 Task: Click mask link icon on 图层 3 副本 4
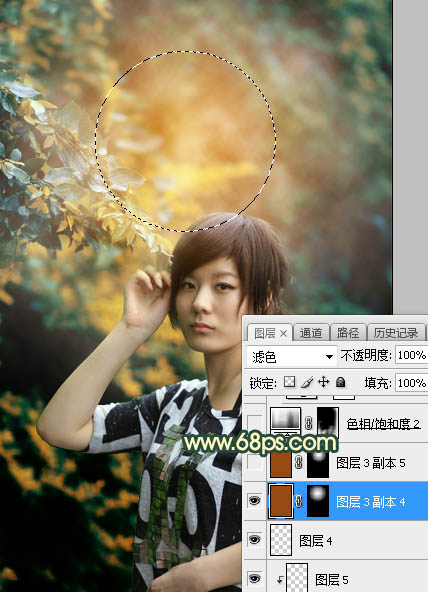coord(299,501)
